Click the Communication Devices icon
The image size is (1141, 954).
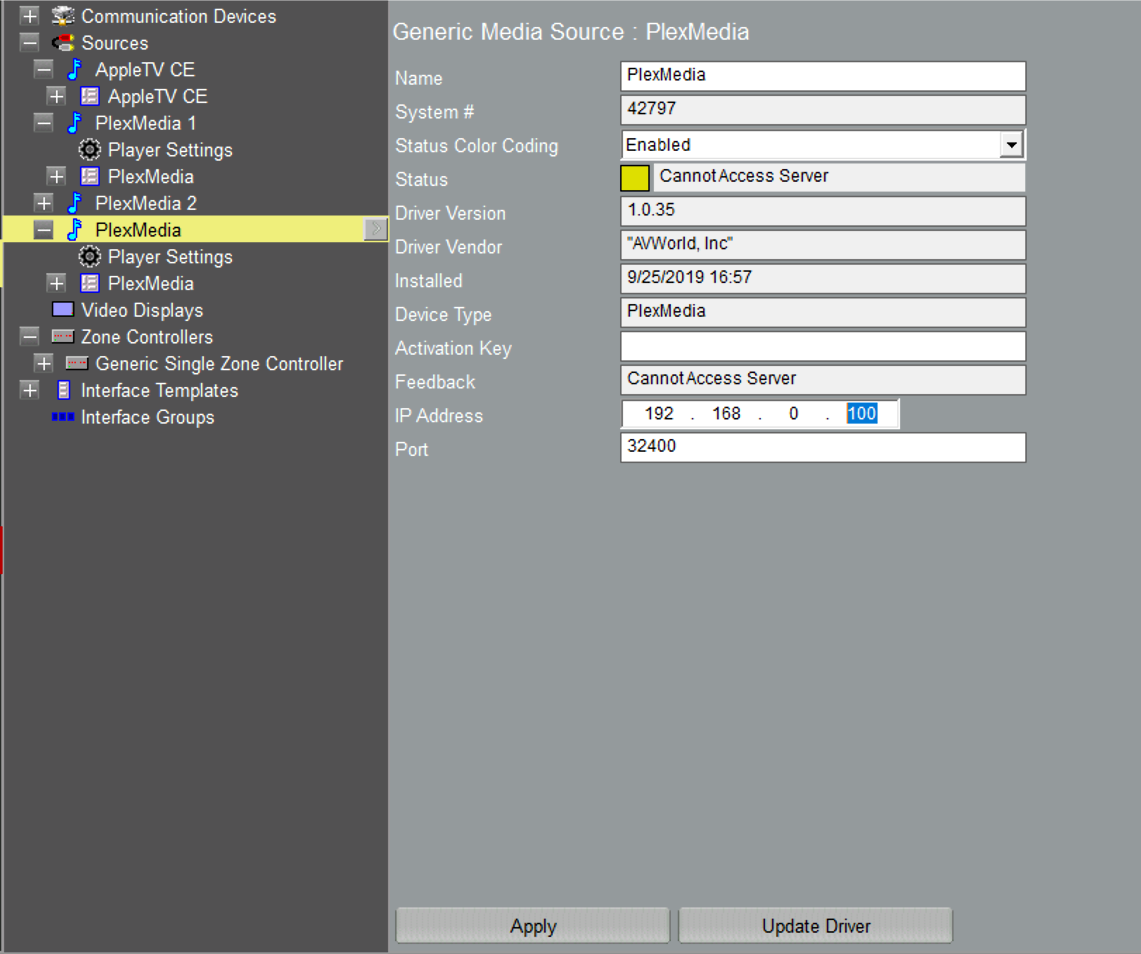pos(63,16)
